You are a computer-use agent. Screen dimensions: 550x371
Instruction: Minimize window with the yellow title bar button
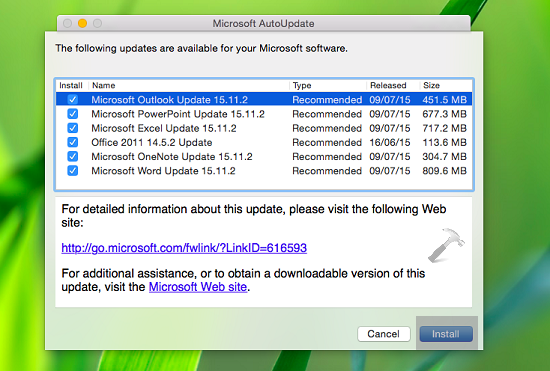point(82,23)
